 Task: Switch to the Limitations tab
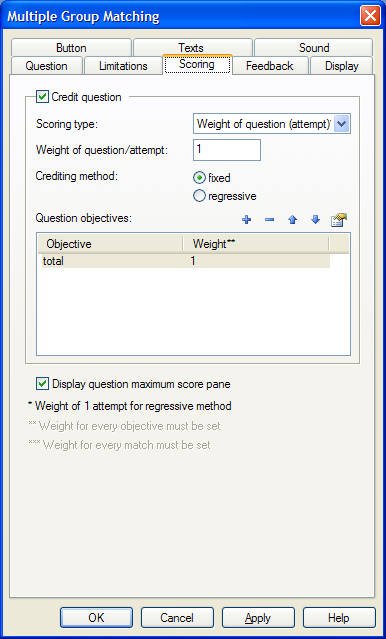click(123, 66)
